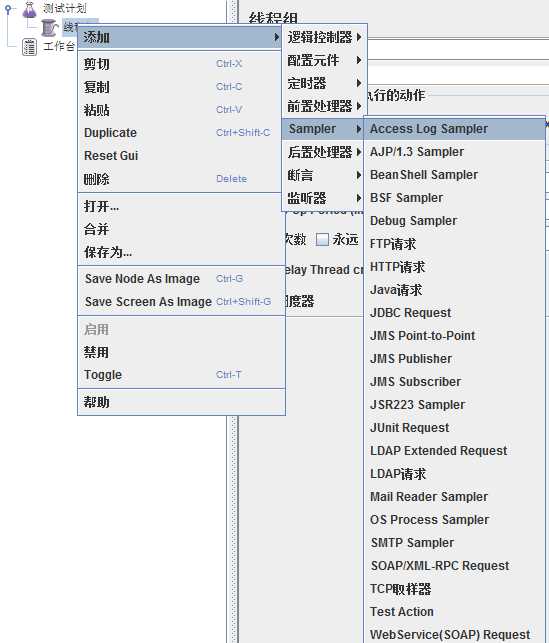The height and width of the screenshot is (643, 549).
Task: Expand the Sampler submenu
Action: pyautogui.click(x=324, y=129)
